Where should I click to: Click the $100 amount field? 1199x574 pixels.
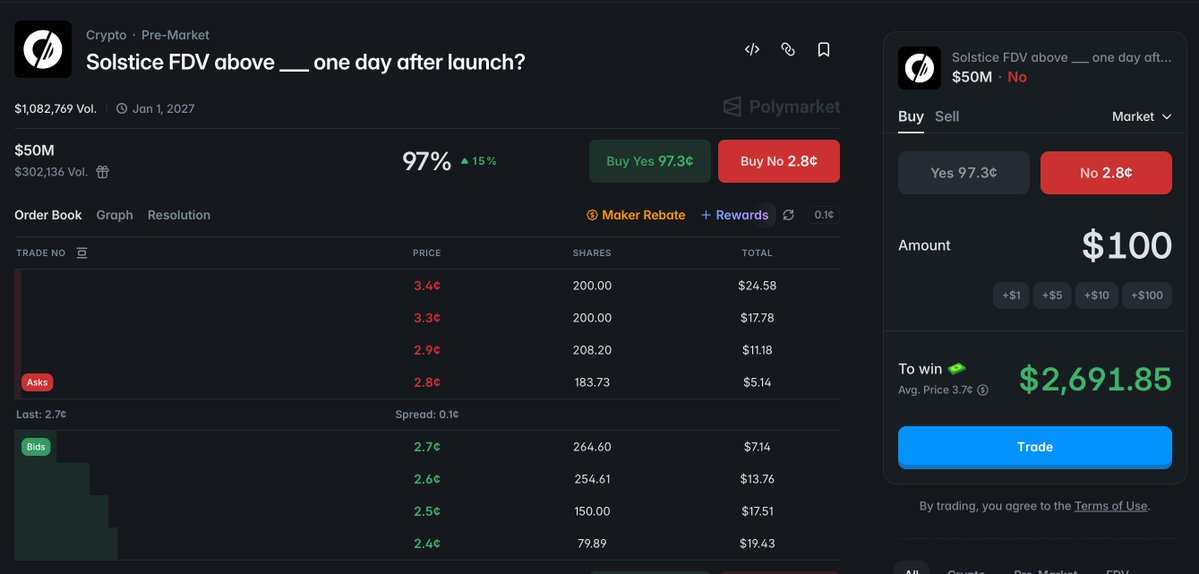coord(1126,246)
